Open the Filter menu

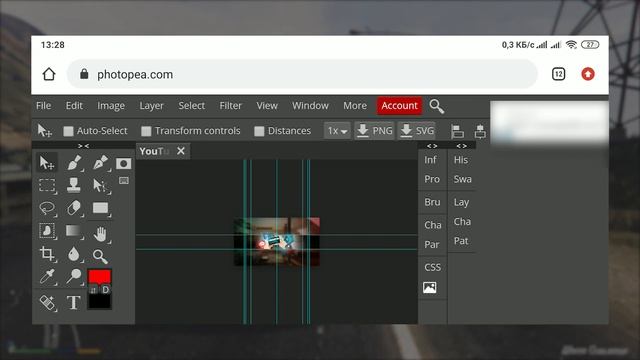[231, 106]
